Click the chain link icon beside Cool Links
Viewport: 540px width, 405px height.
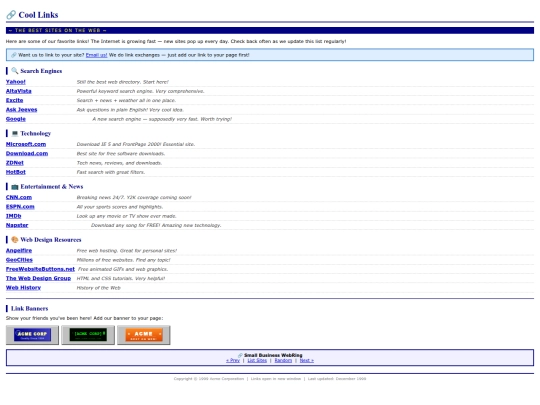coord(11,15)
